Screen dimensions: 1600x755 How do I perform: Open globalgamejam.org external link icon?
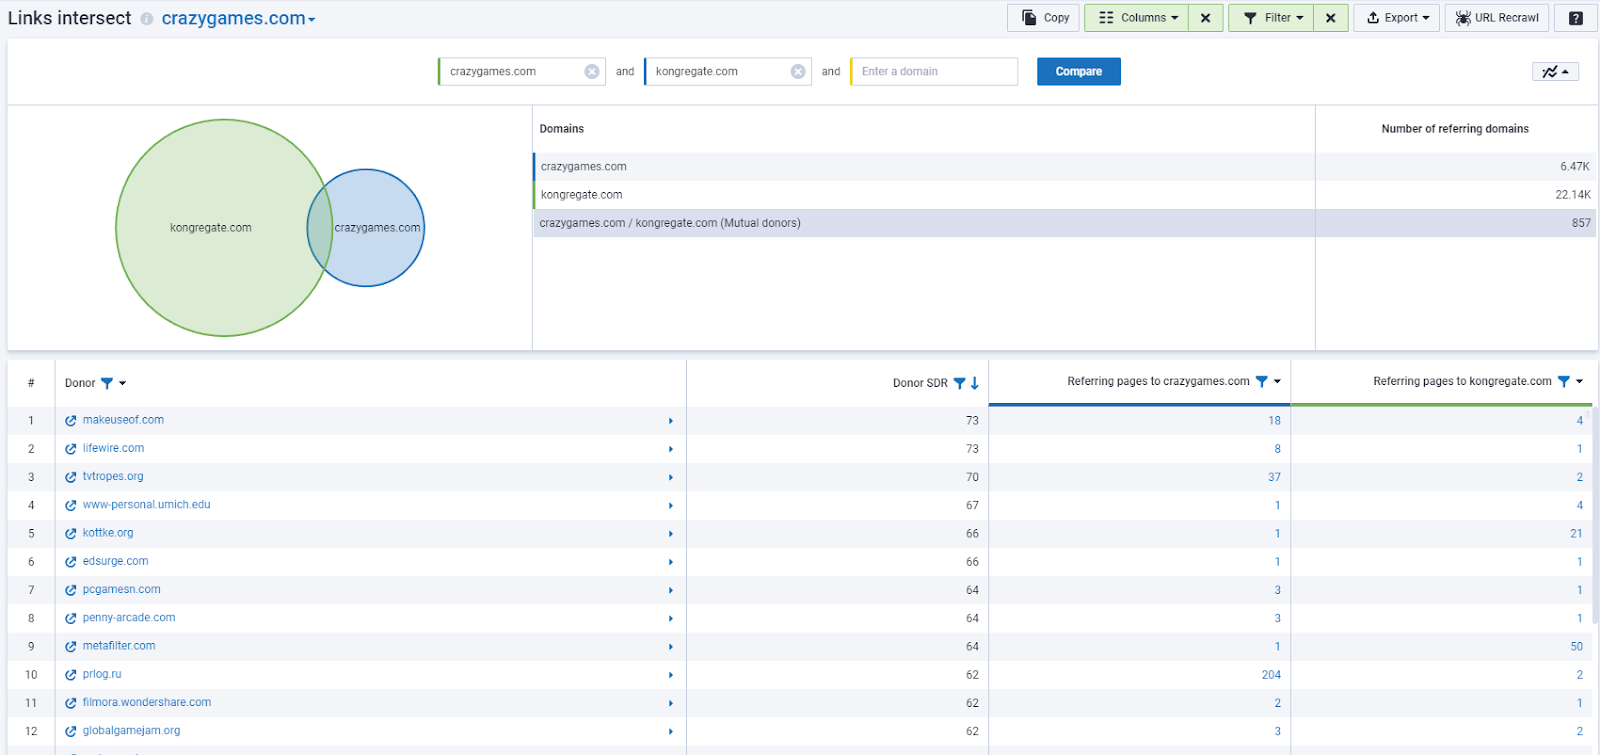pos(71,732)
